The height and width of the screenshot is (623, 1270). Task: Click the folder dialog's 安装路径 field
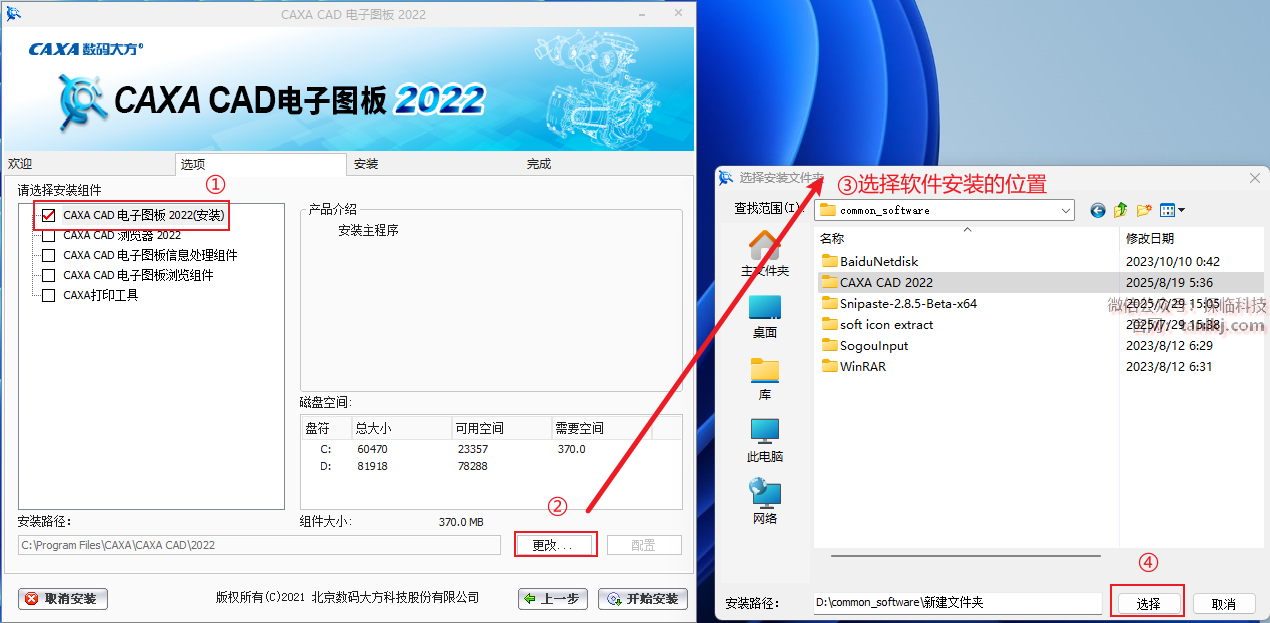click(x=957, y=603)
